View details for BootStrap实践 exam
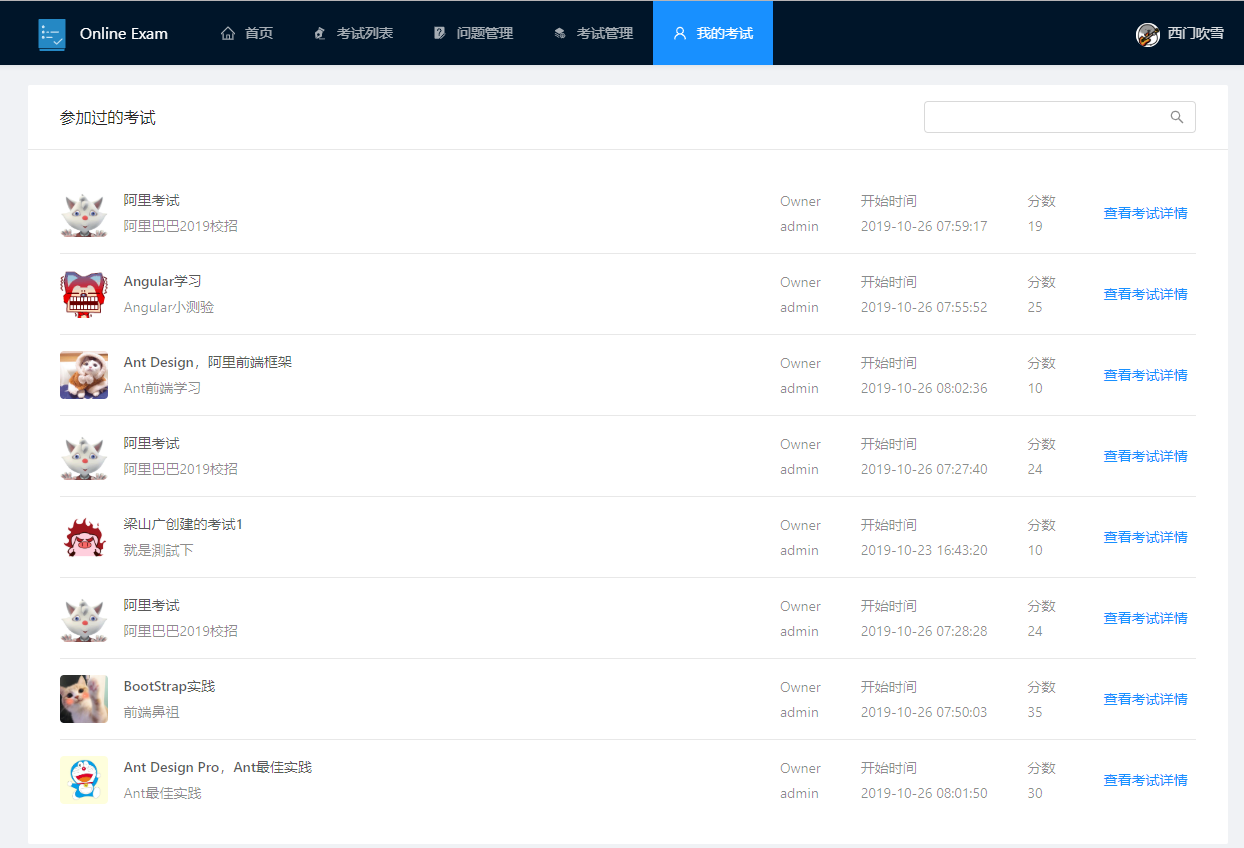The height and width of the screenshot is (848, 1244). 1146,699
